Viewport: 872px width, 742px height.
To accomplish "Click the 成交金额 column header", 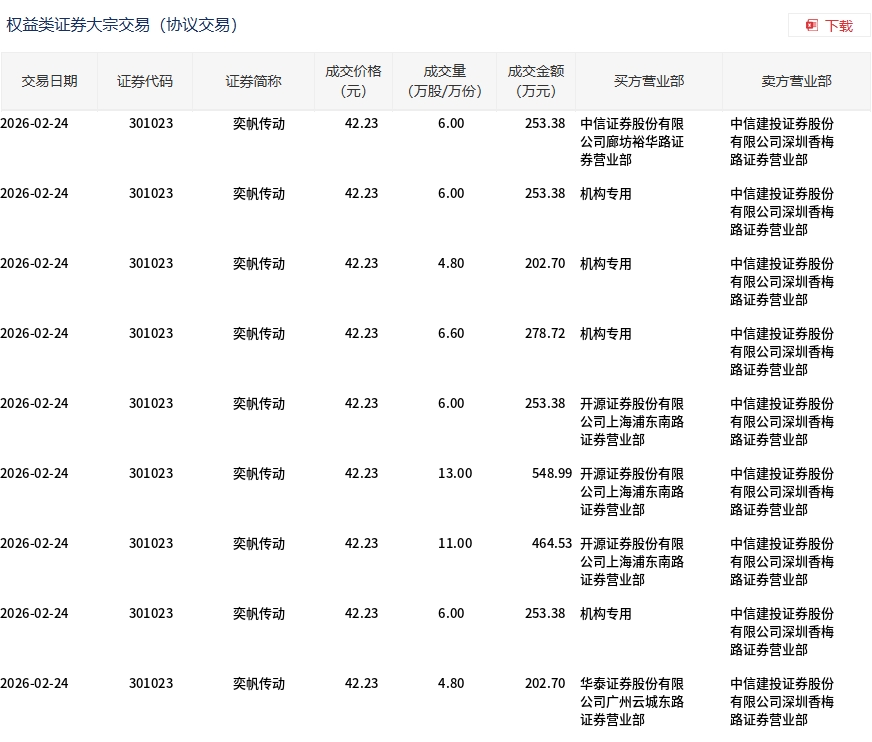I will [x=535, y=81].
